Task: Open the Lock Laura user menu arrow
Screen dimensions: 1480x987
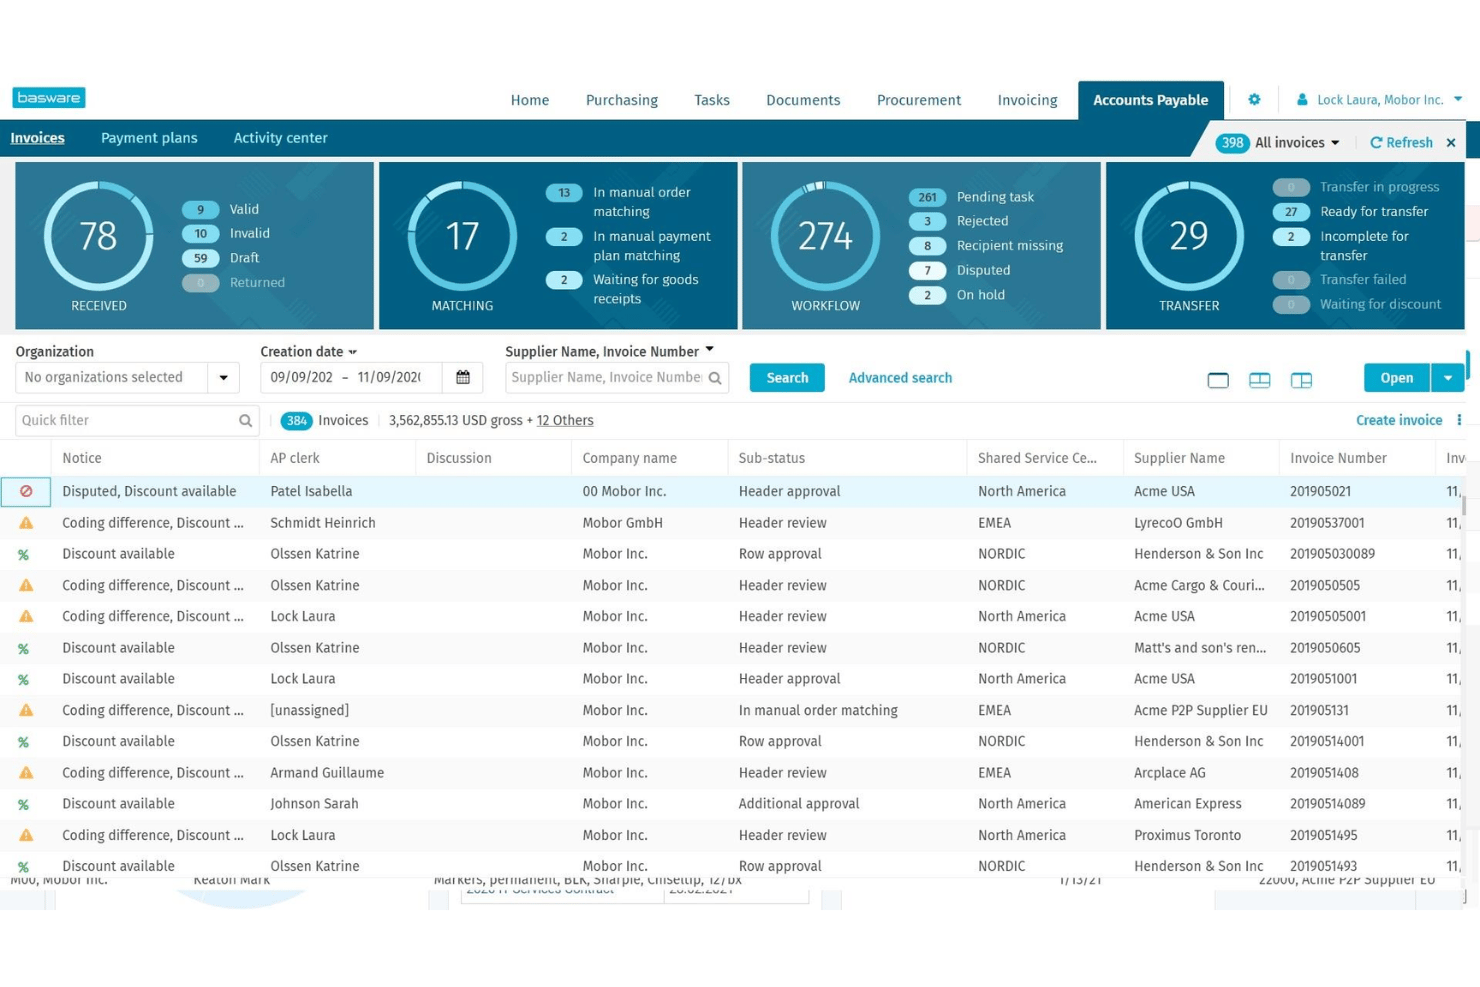Action: (x=1458, y=99)
